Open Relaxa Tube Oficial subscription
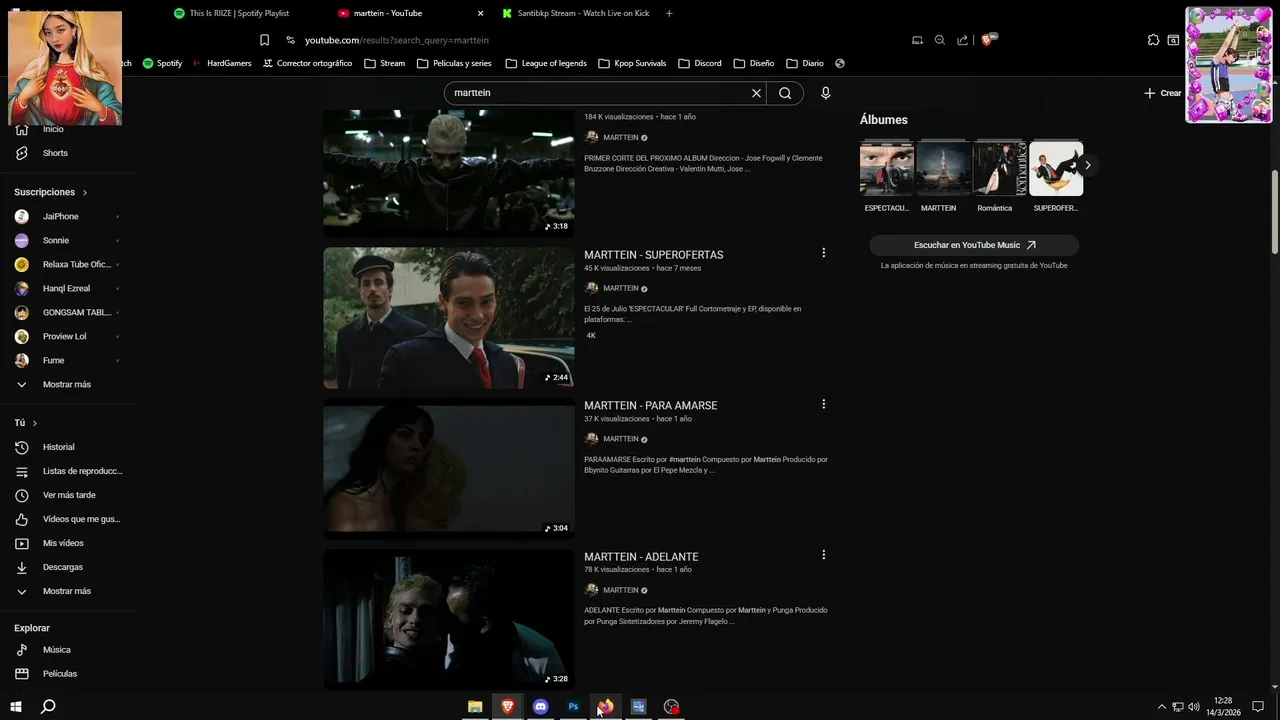The width and height of the screenshot is (1280, 720). pos(68,264)
